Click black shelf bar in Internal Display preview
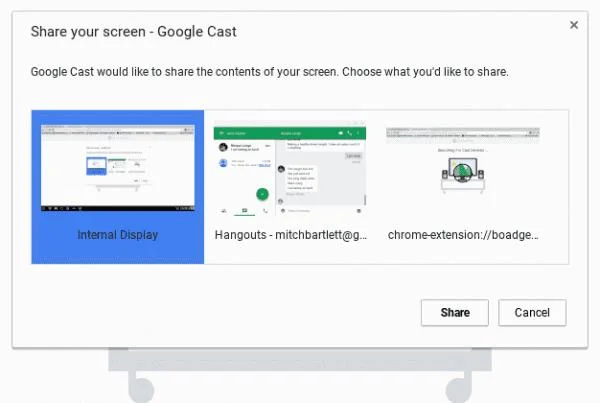Viewport: 600px width, 403px height. [x=117, y=208]
